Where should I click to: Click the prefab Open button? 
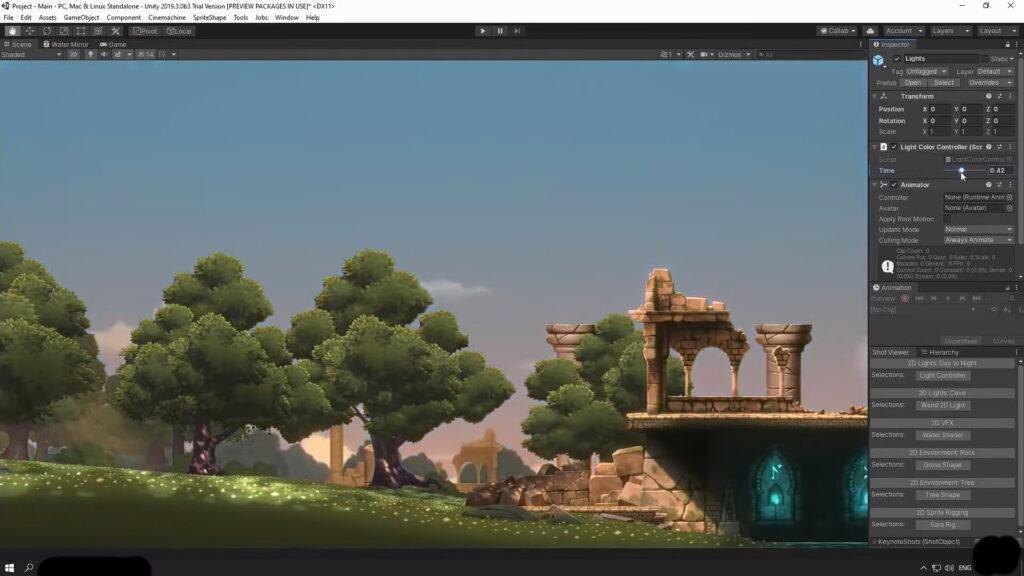coord(913,83)
